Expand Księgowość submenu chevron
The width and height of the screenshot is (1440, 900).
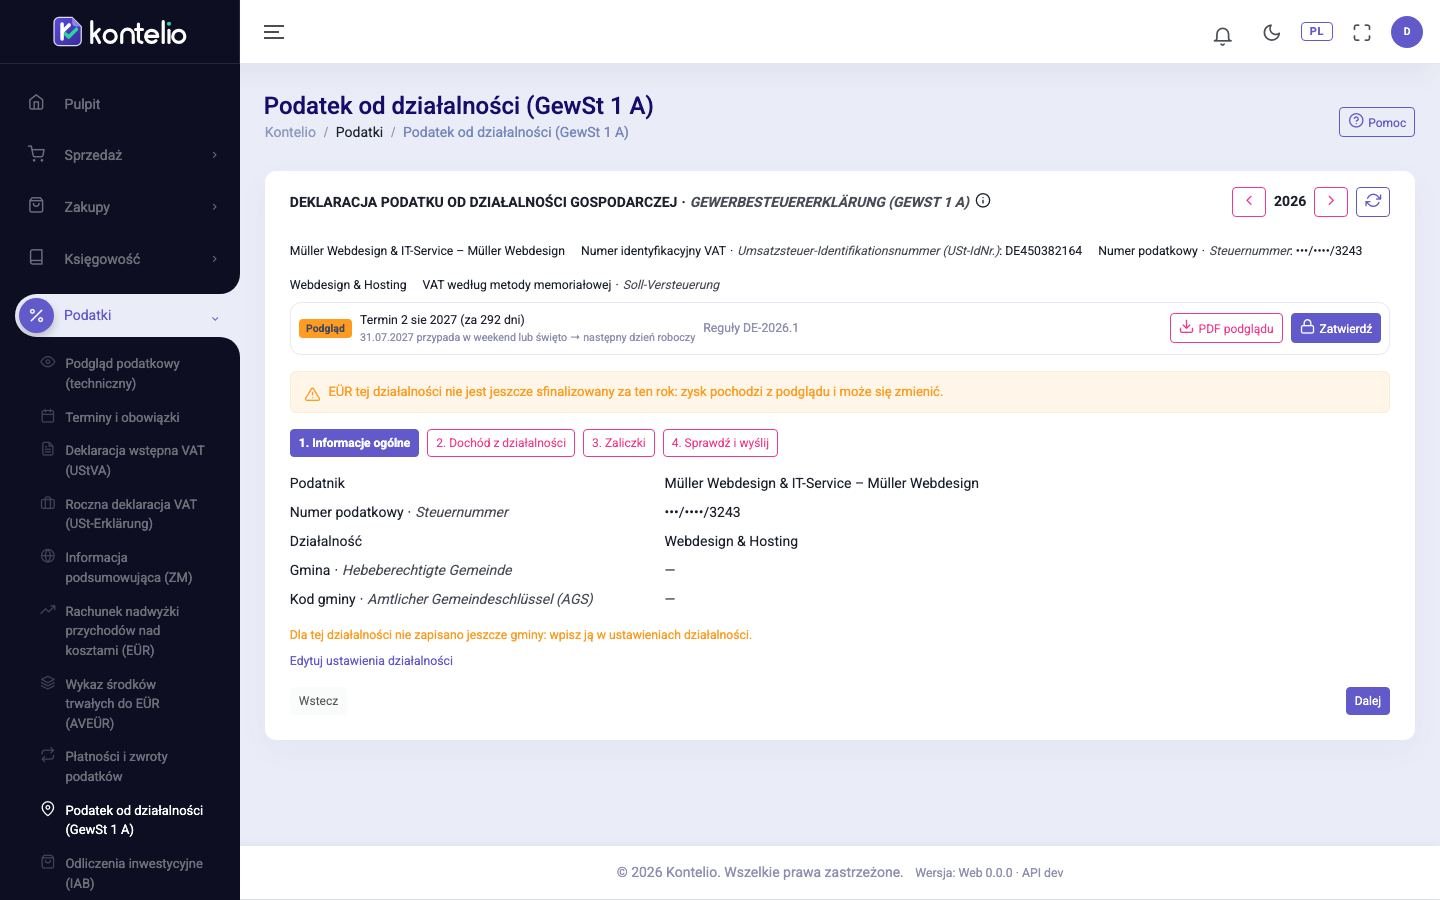point(214,259)
